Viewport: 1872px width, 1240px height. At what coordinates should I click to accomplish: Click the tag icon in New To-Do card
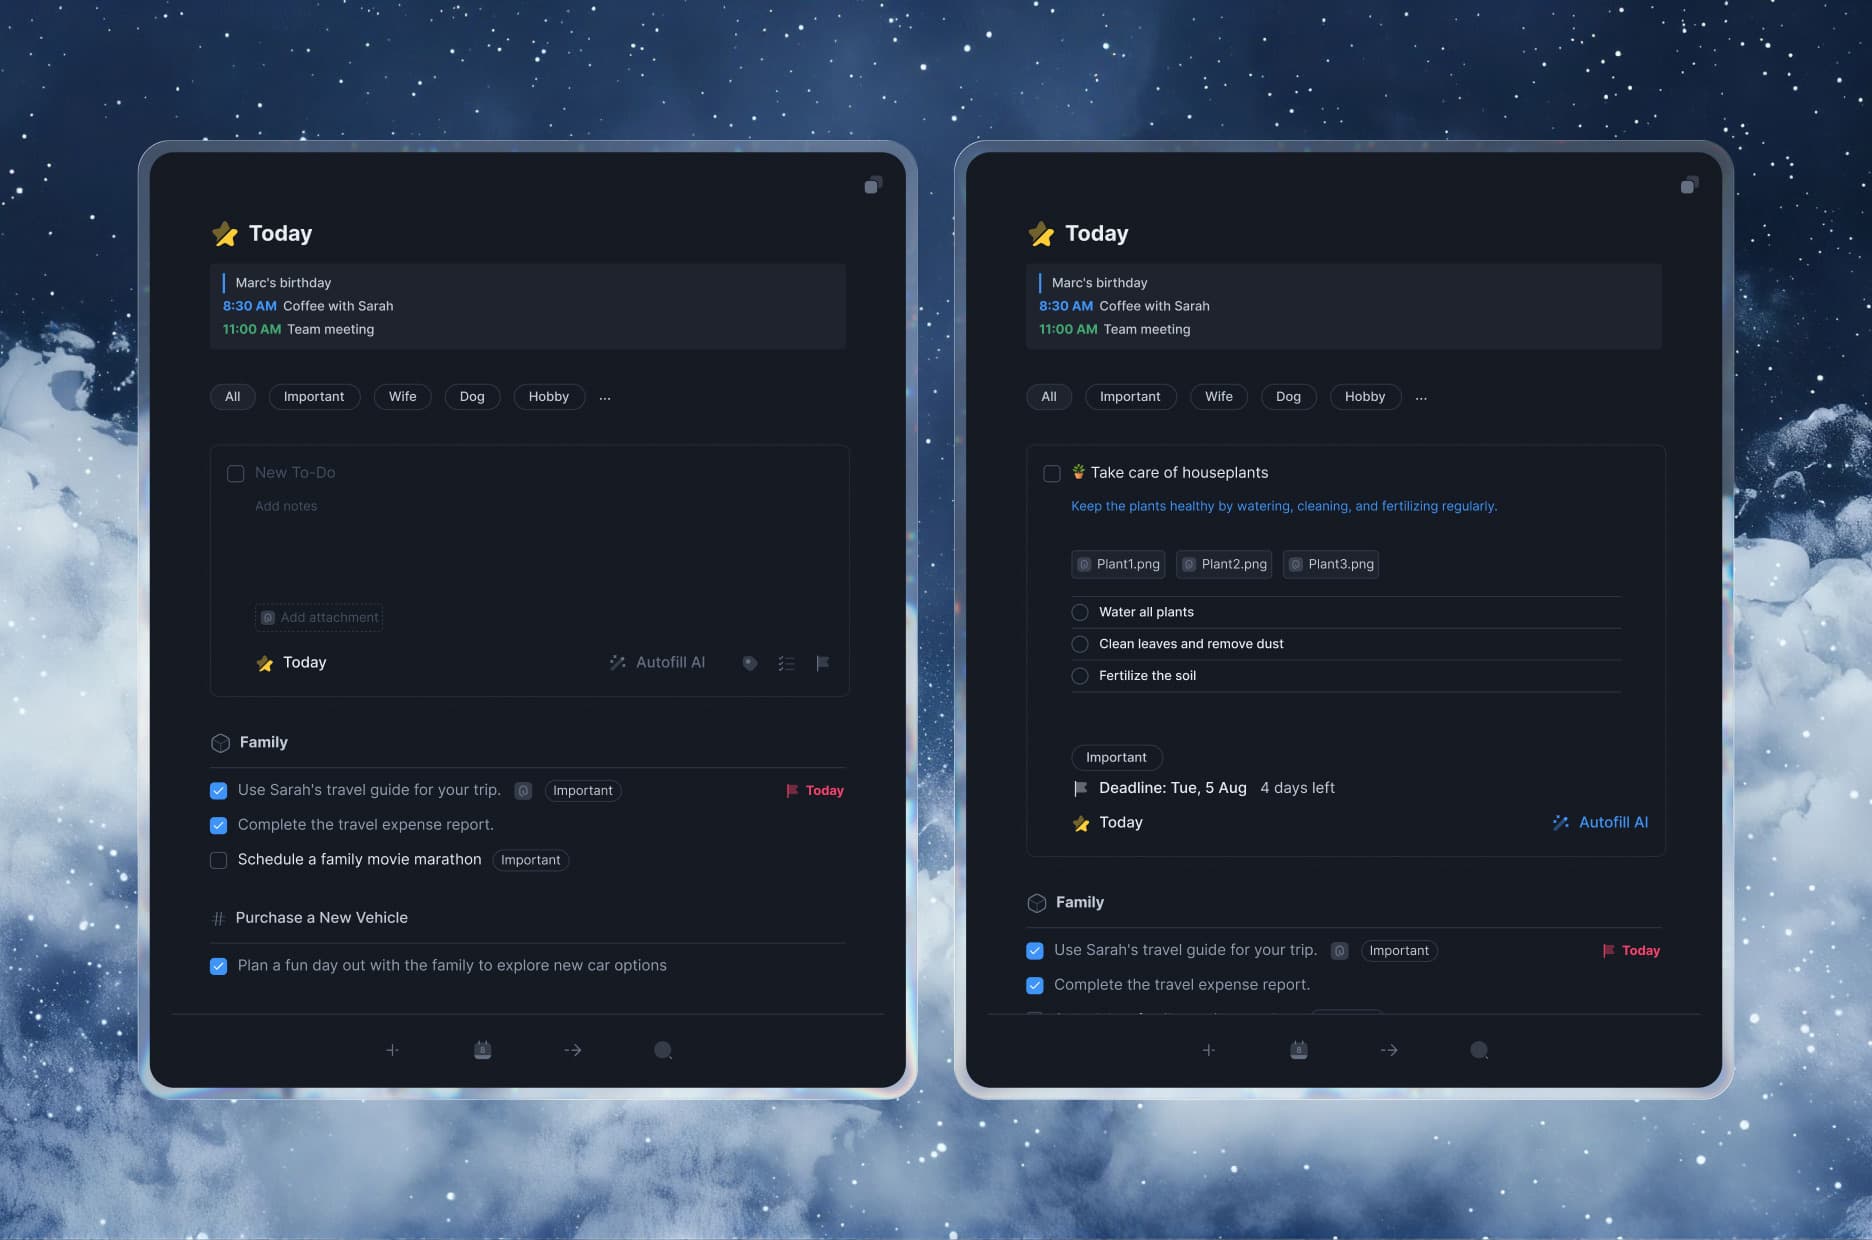pos(750,663)
